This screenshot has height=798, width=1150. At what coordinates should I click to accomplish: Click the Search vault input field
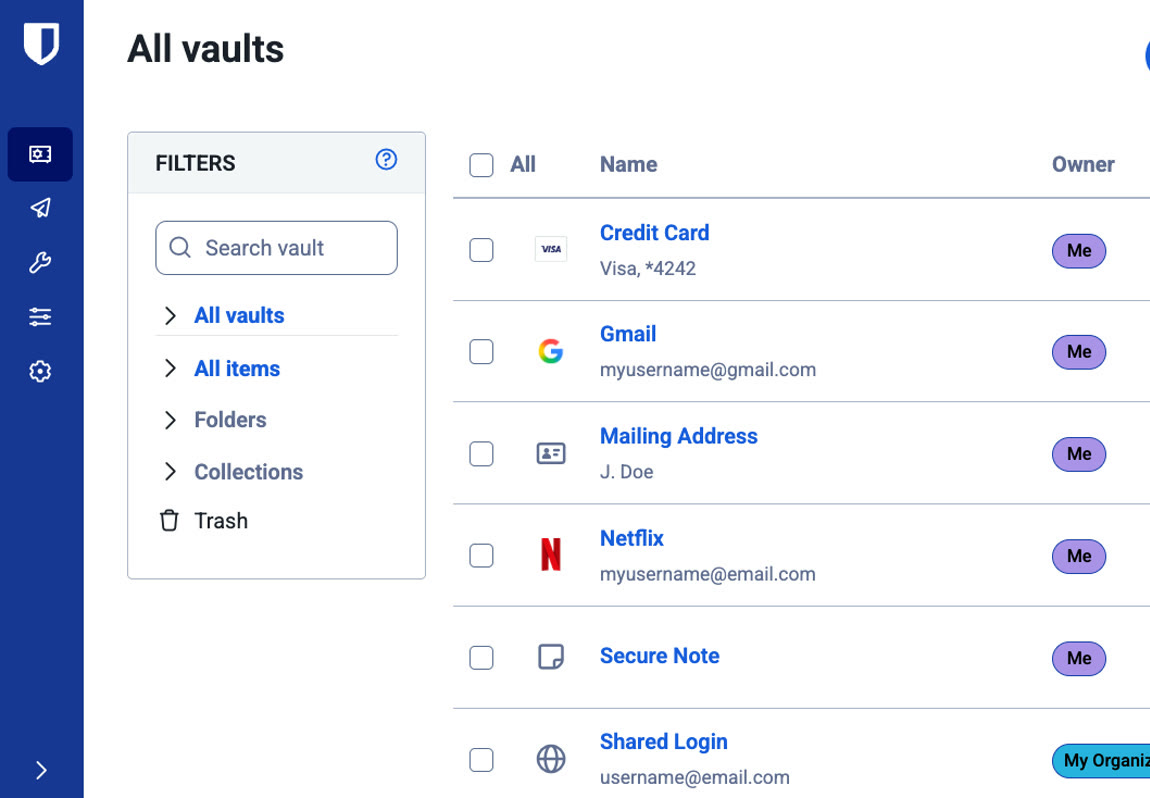click(x=276, y=248)
